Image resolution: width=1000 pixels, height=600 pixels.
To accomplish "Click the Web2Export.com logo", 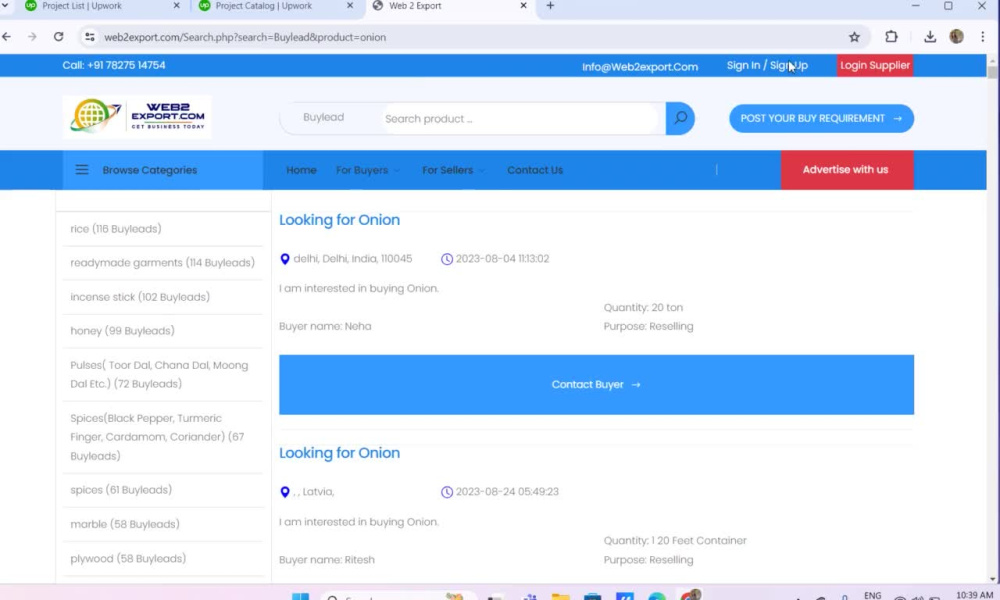I will click(x=136, y=117).
